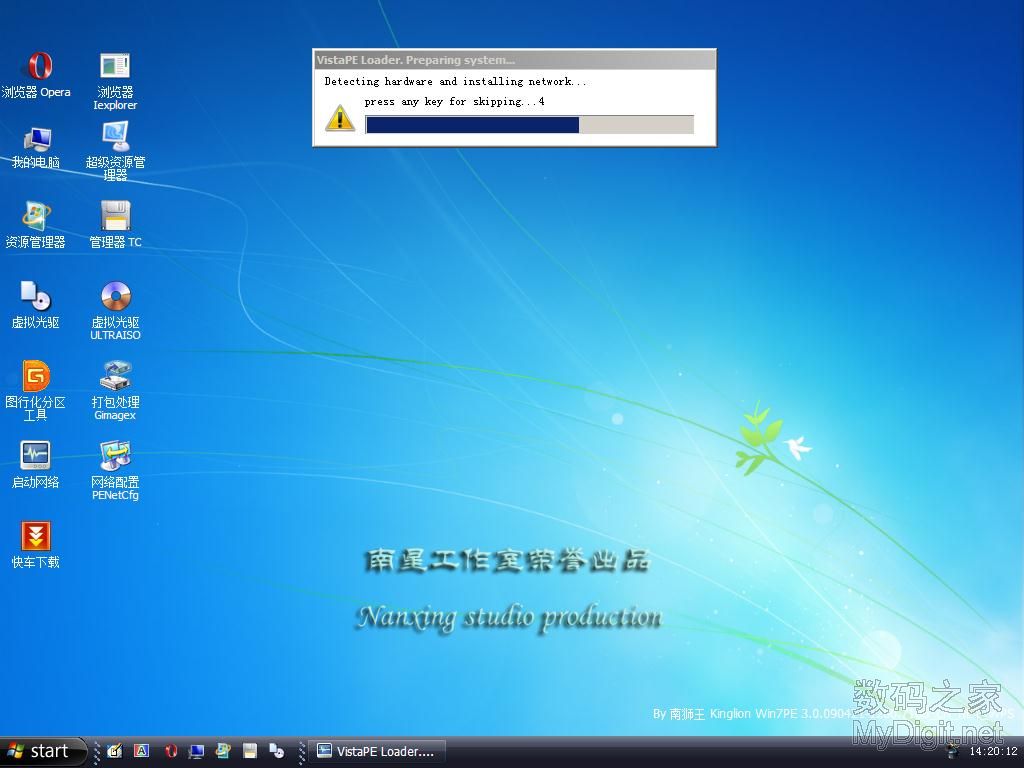
Task: Select VistaPE Loader taskbar button
Action: click(377, 752)
